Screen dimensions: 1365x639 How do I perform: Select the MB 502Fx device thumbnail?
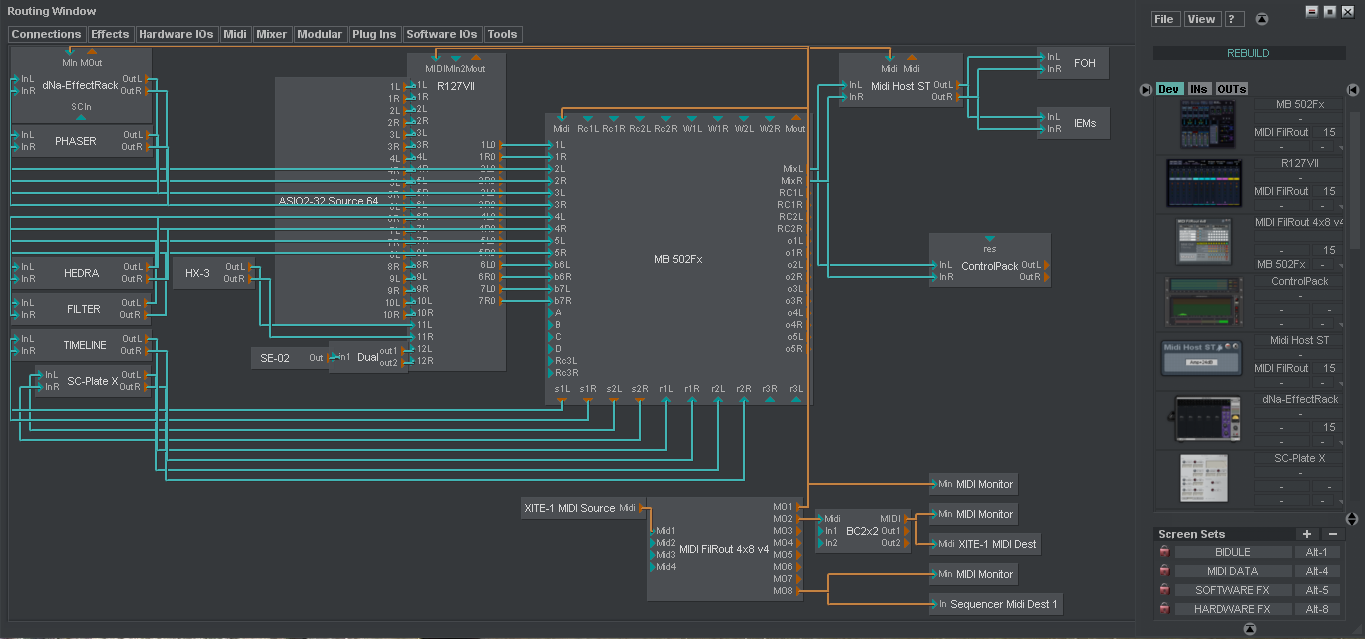1204,122
